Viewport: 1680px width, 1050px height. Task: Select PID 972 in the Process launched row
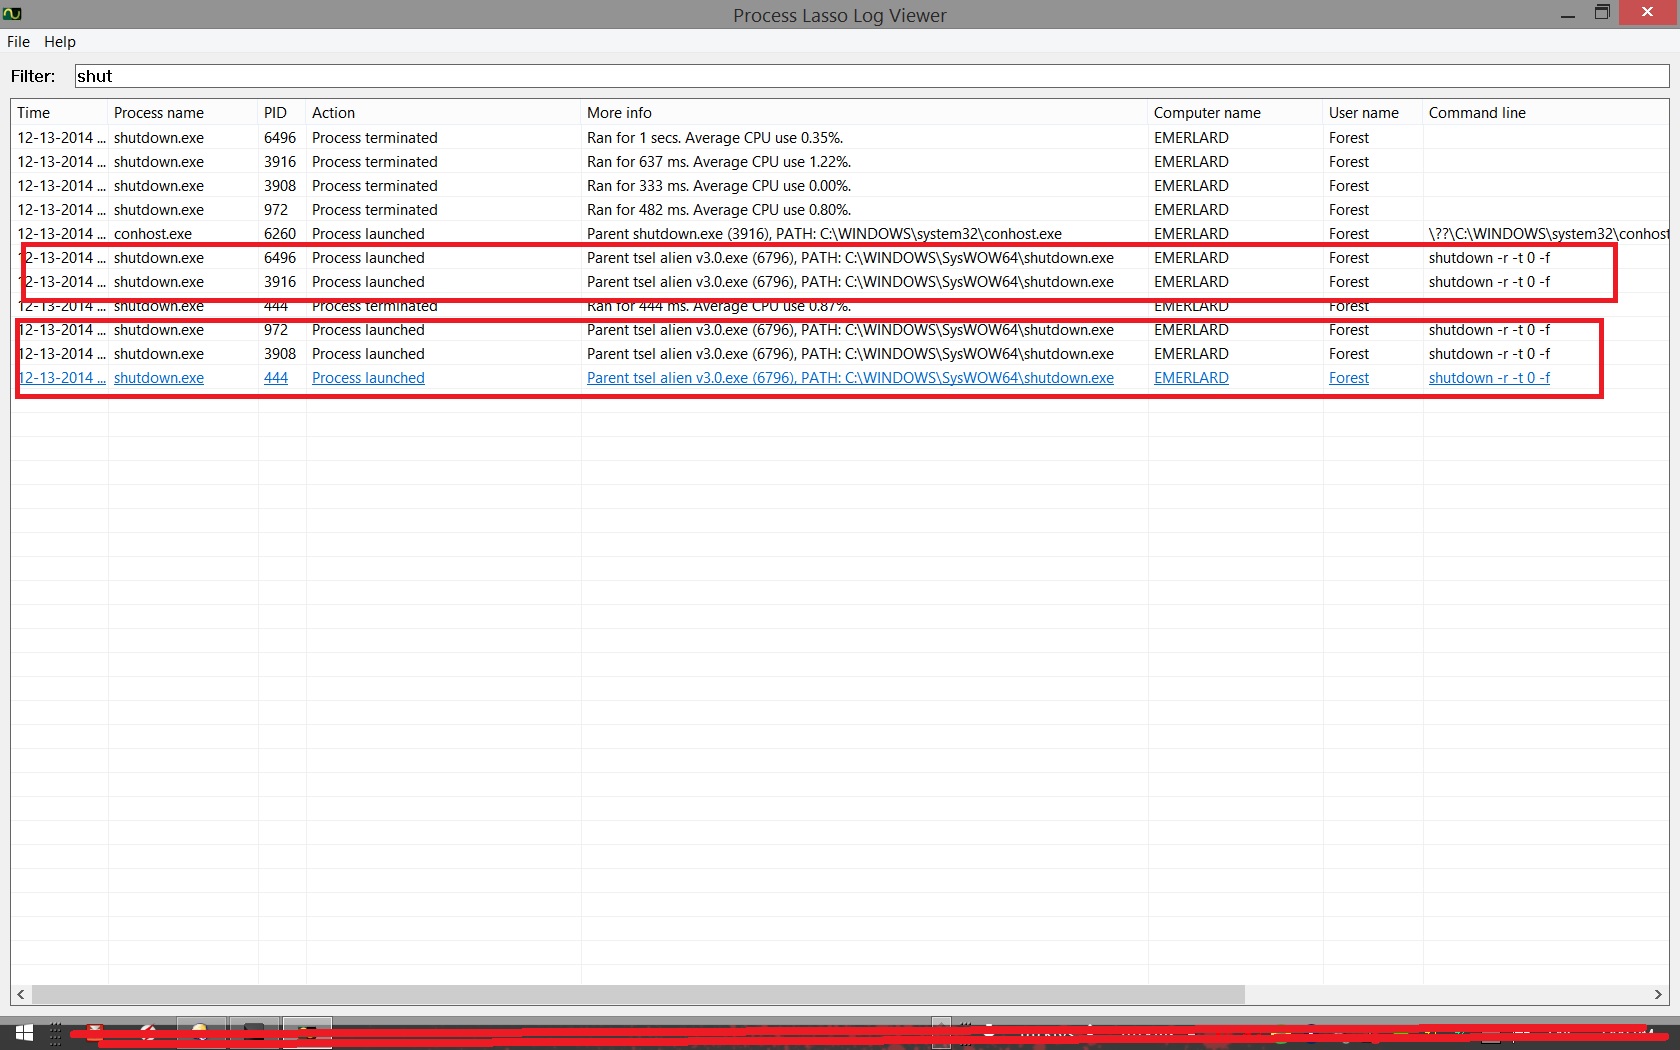276,330
